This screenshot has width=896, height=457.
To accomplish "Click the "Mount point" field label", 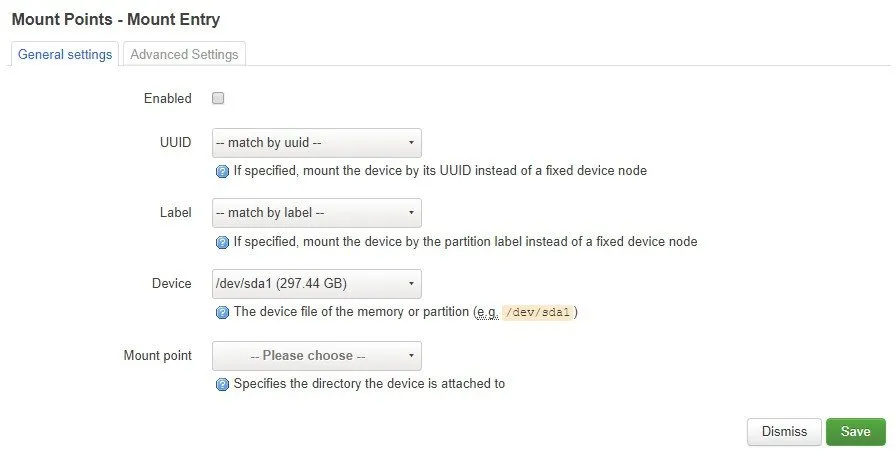I will pyautogui.click(x=158, y=356).
